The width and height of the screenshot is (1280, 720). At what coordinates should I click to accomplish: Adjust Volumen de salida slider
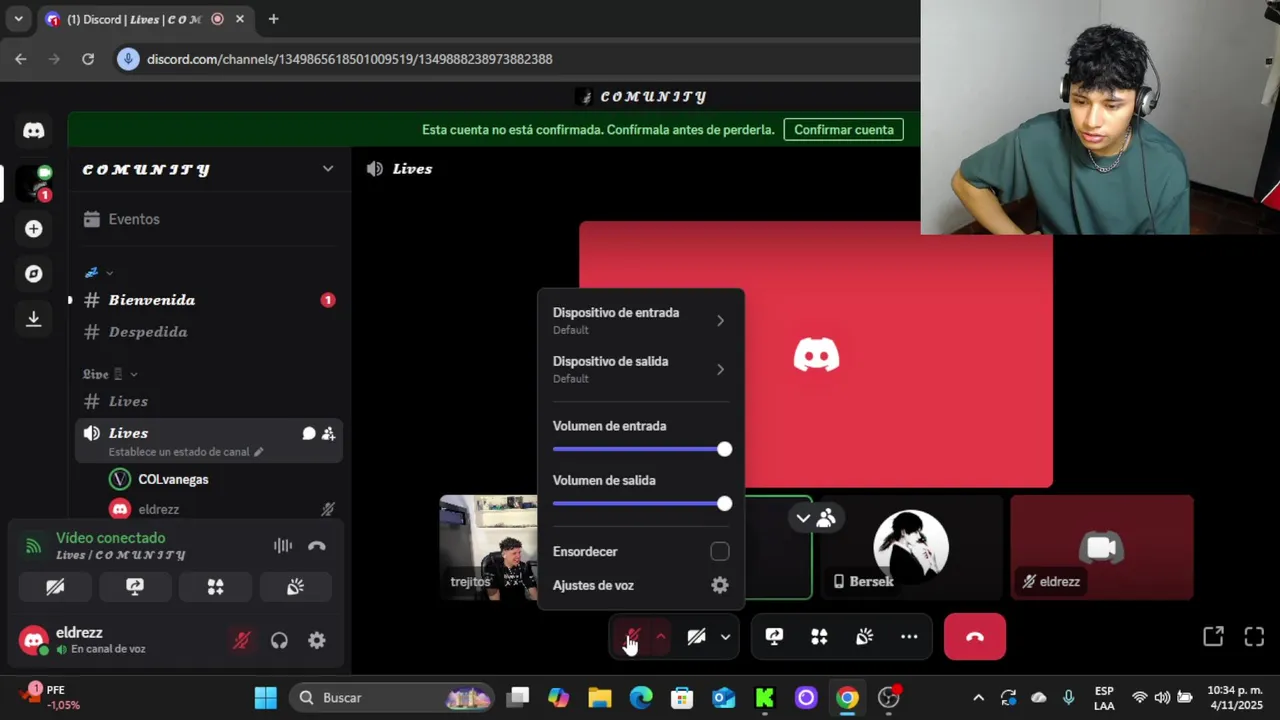click(x=641, y=504)
